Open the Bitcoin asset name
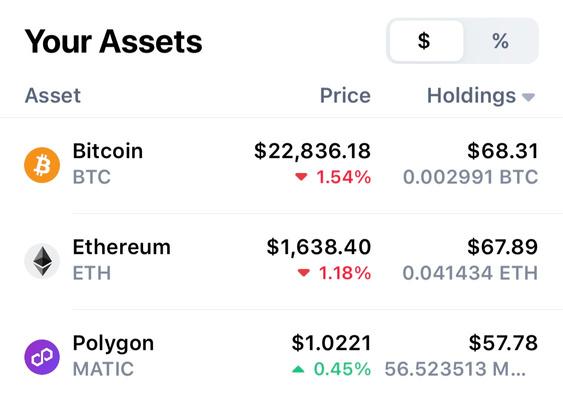 click(x=108, y=151)
